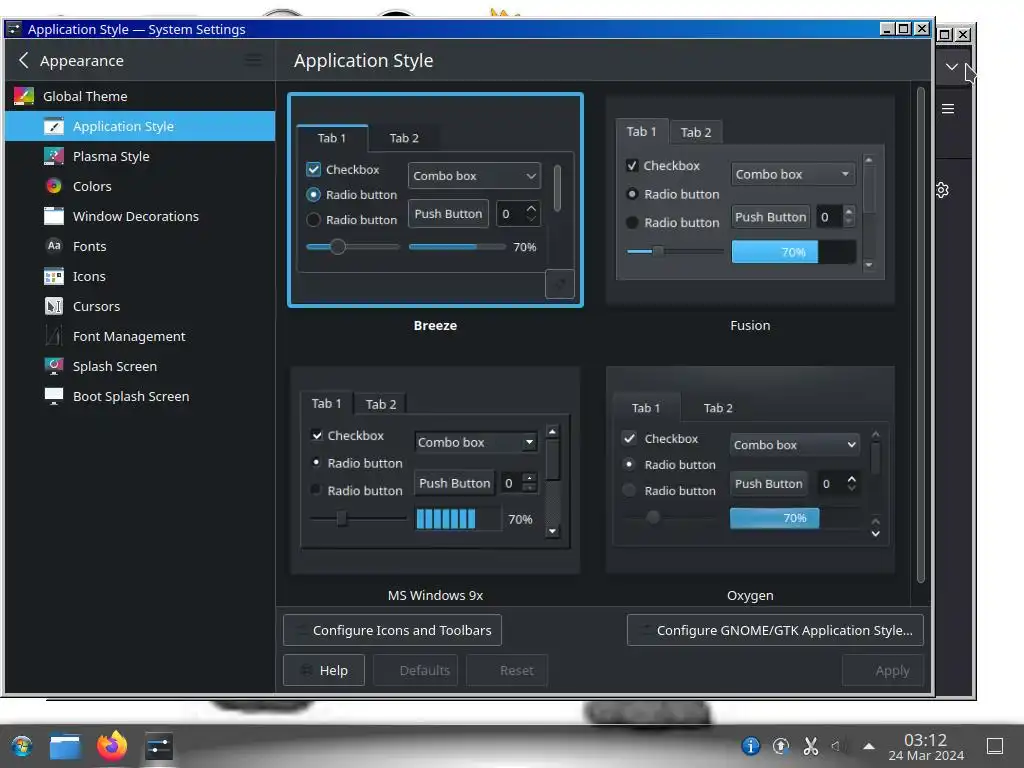Toggle the Fusion preview Checkbox
Image resolution: width=1024 pixels, height=768 pixels.
click(x=632, y=165)
